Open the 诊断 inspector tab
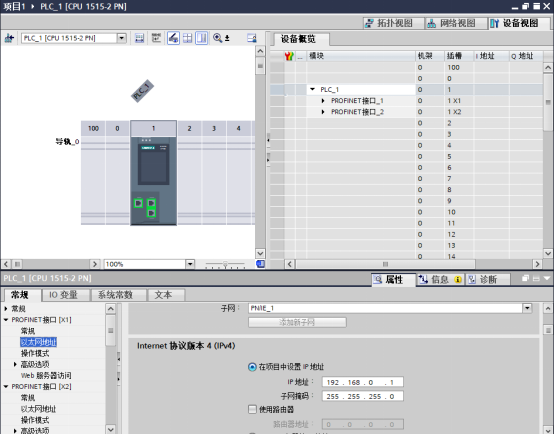 [x=488, y=280]
